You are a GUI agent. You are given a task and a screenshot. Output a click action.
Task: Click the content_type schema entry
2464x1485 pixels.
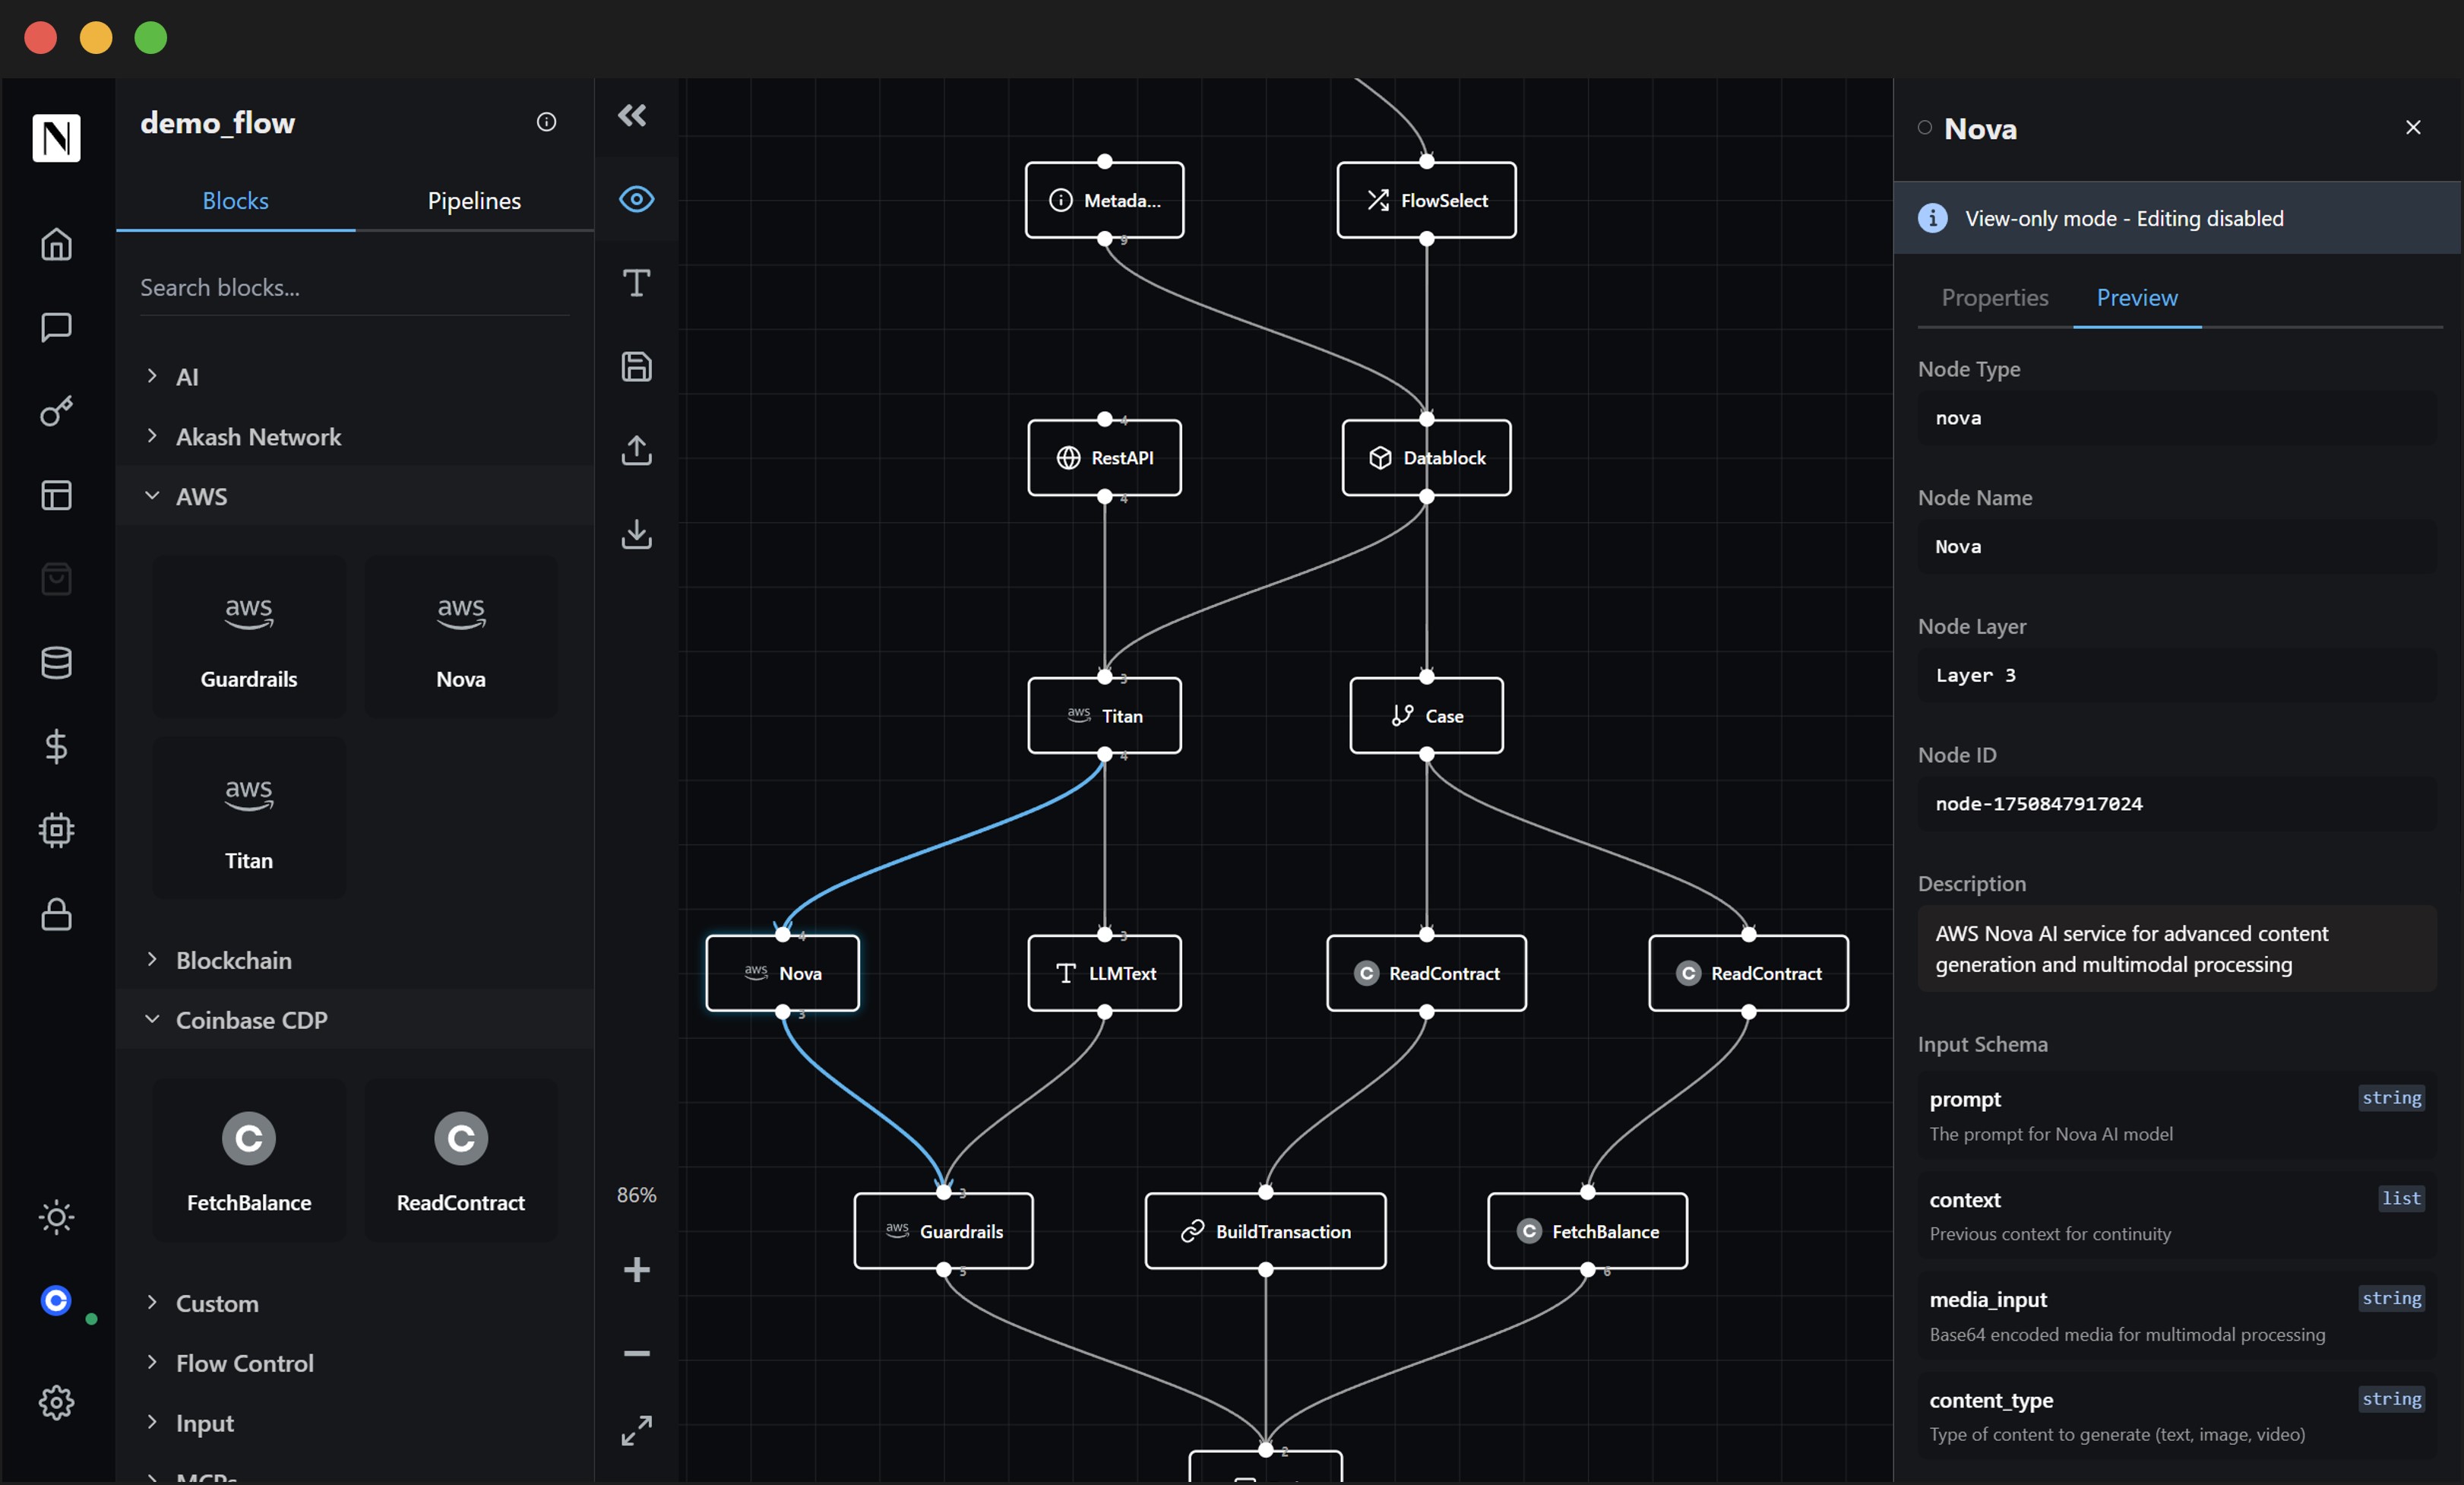[x=2177, y=1416]
